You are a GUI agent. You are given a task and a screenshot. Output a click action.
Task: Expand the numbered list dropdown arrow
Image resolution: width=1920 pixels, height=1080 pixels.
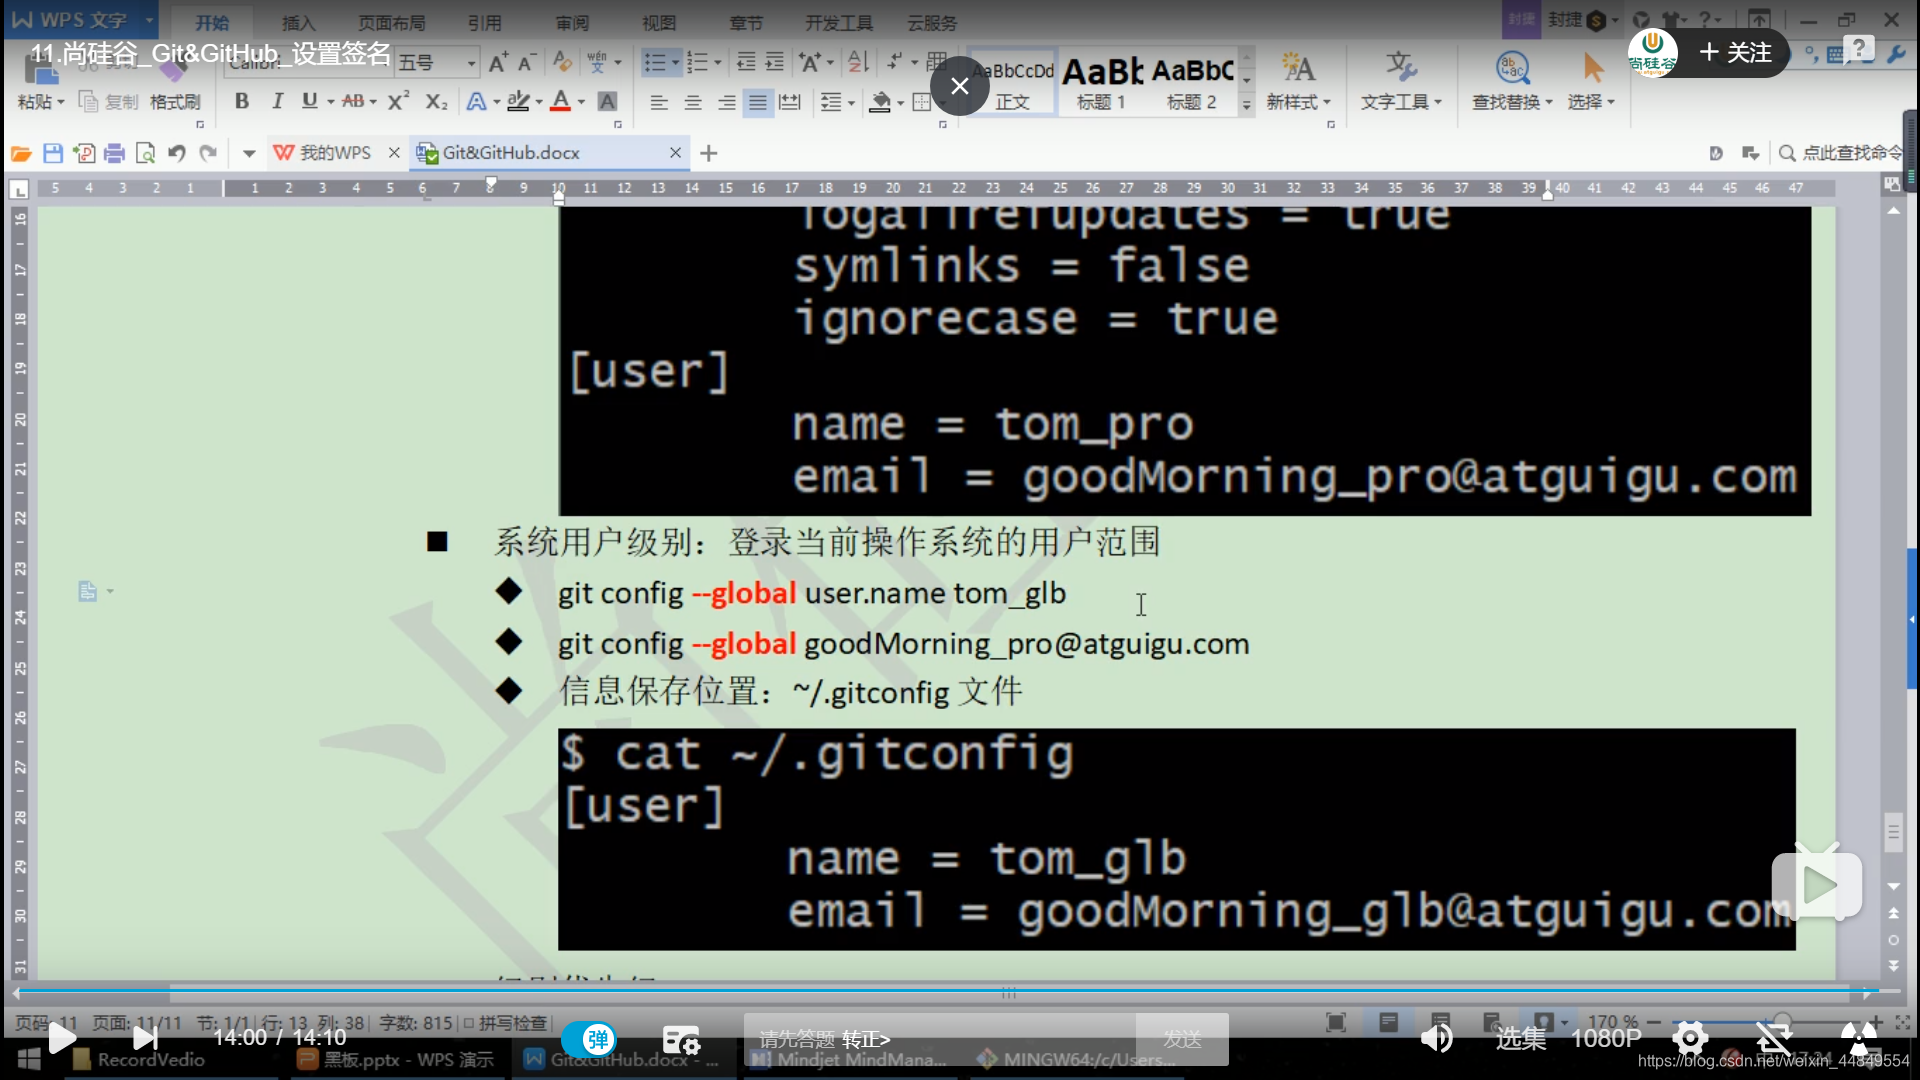718,63
